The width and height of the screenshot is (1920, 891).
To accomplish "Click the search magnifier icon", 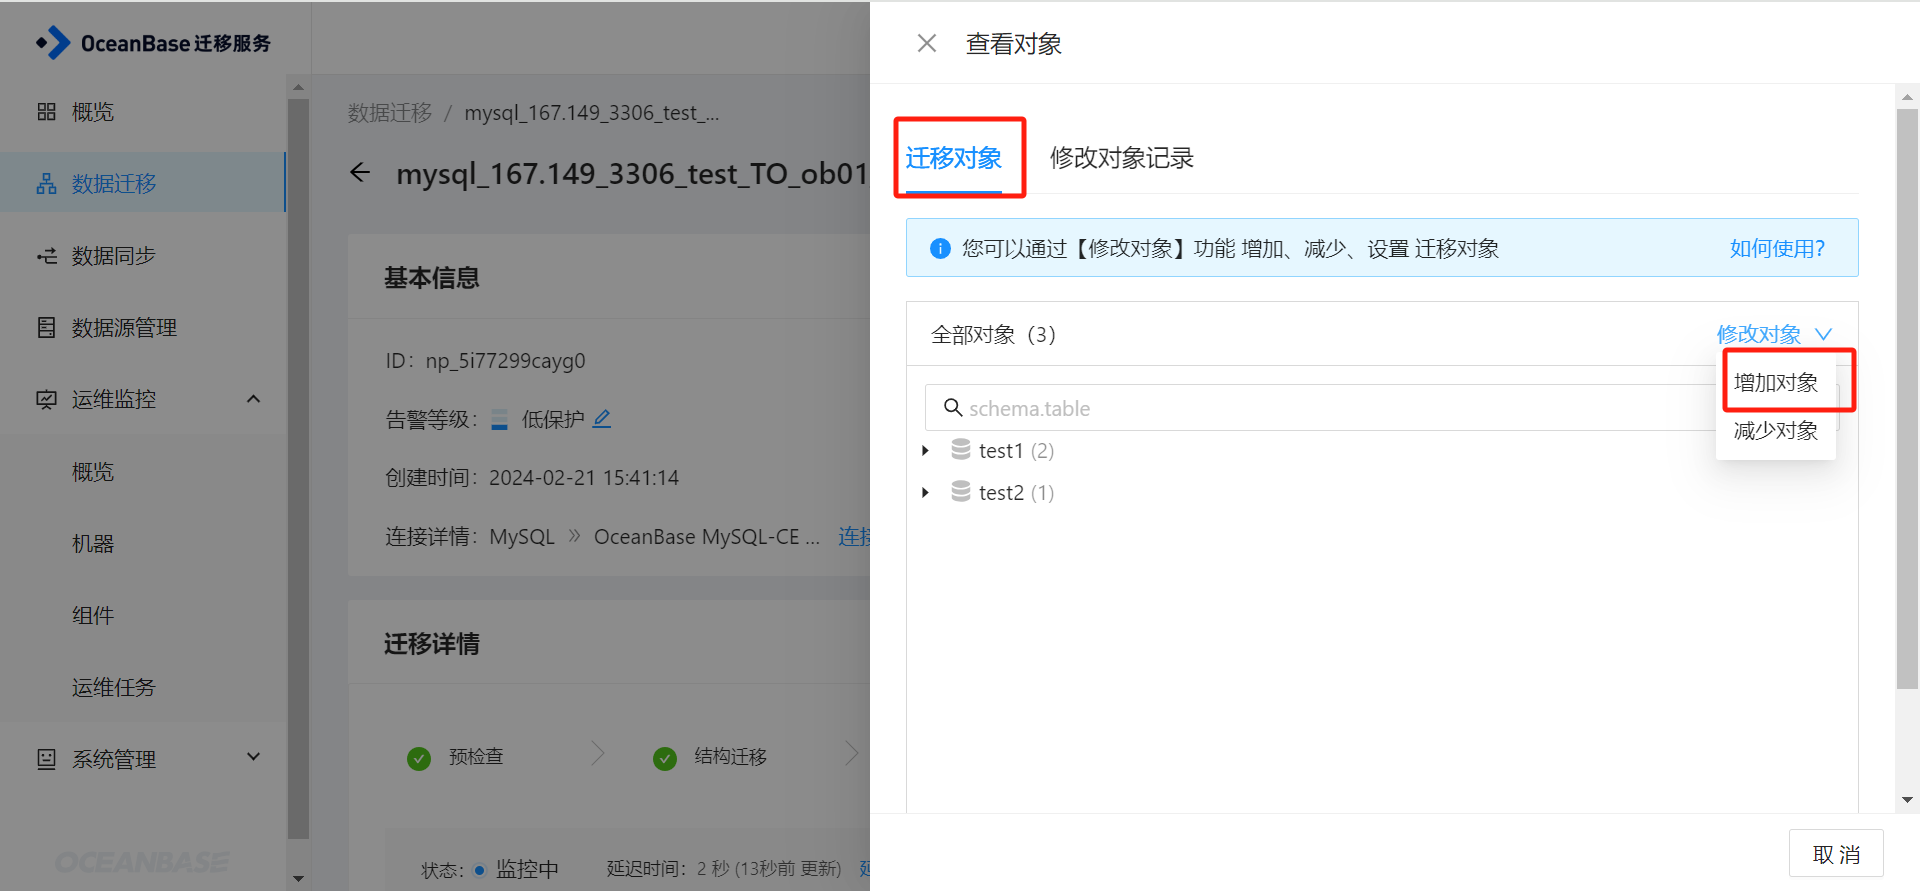I will pos(953,408).
